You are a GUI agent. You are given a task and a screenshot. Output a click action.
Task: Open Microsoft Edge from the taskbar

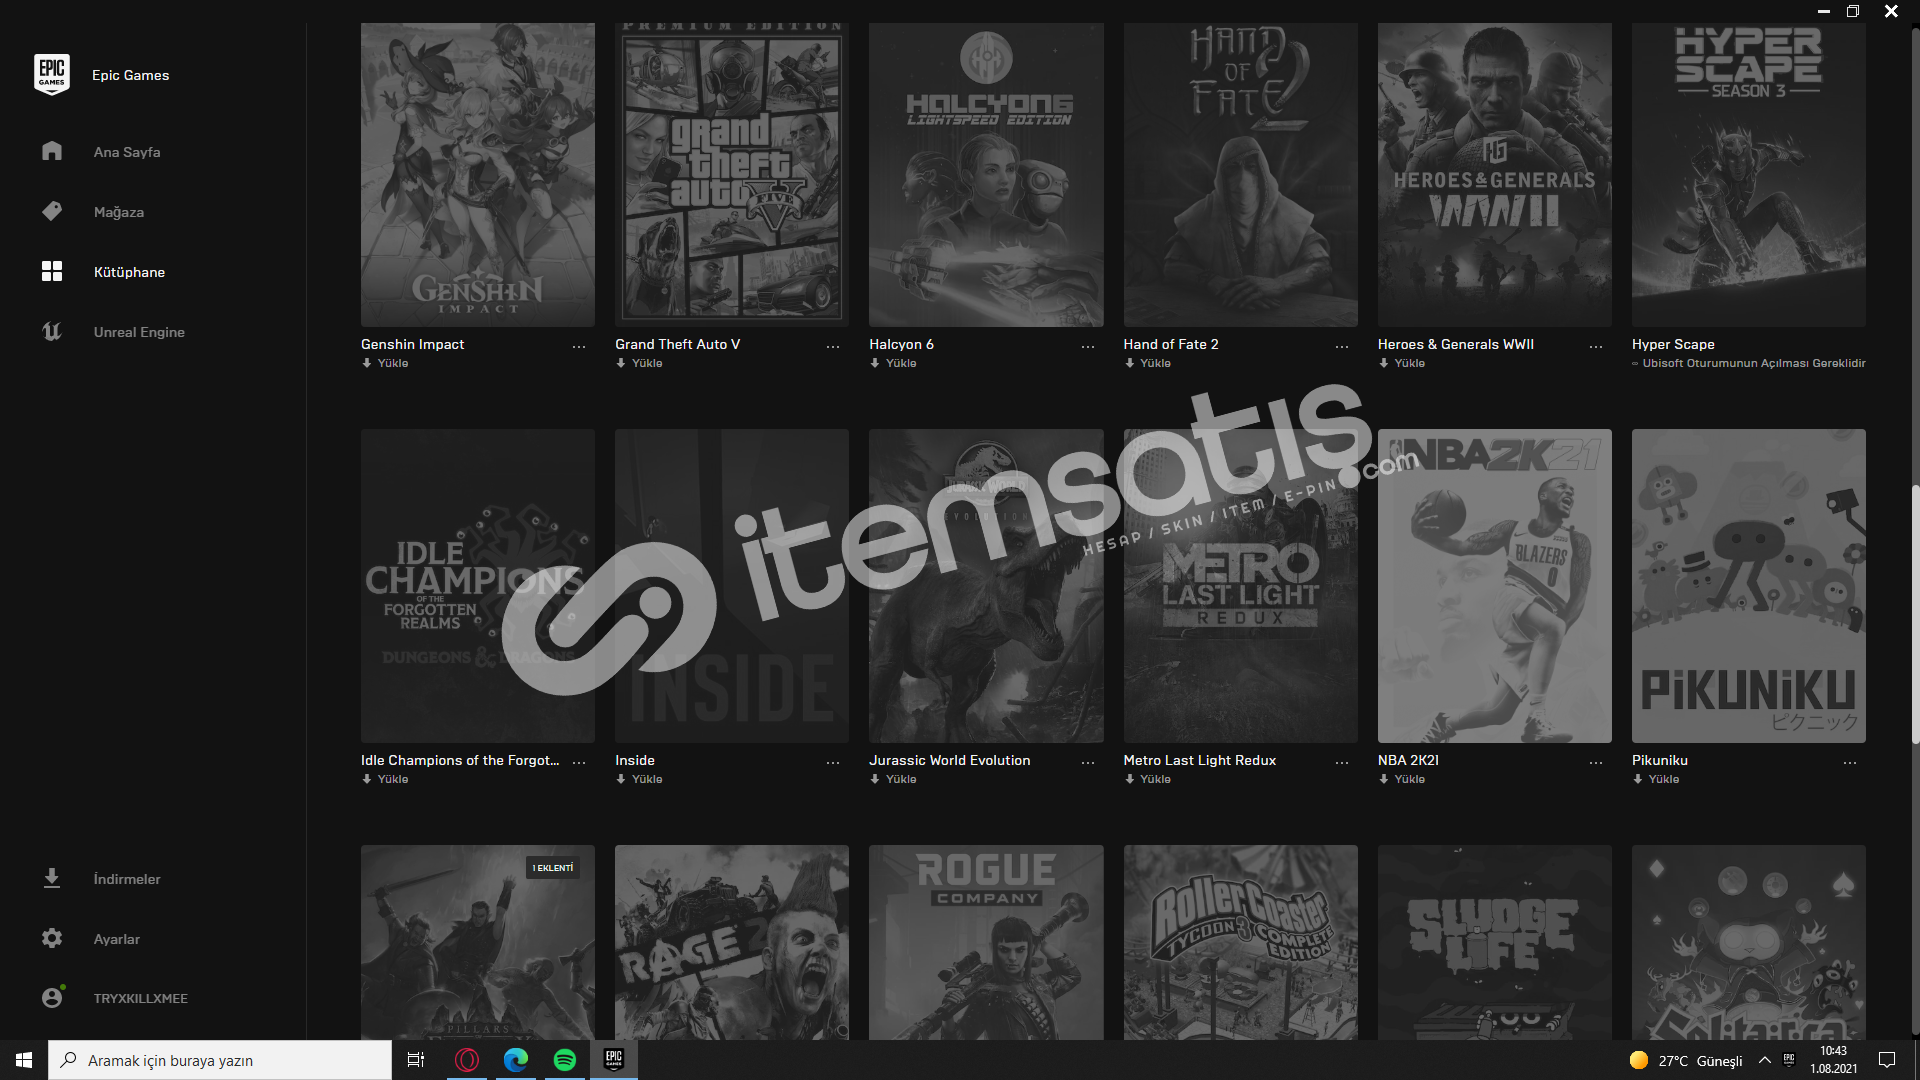[x=516, y=1060]
